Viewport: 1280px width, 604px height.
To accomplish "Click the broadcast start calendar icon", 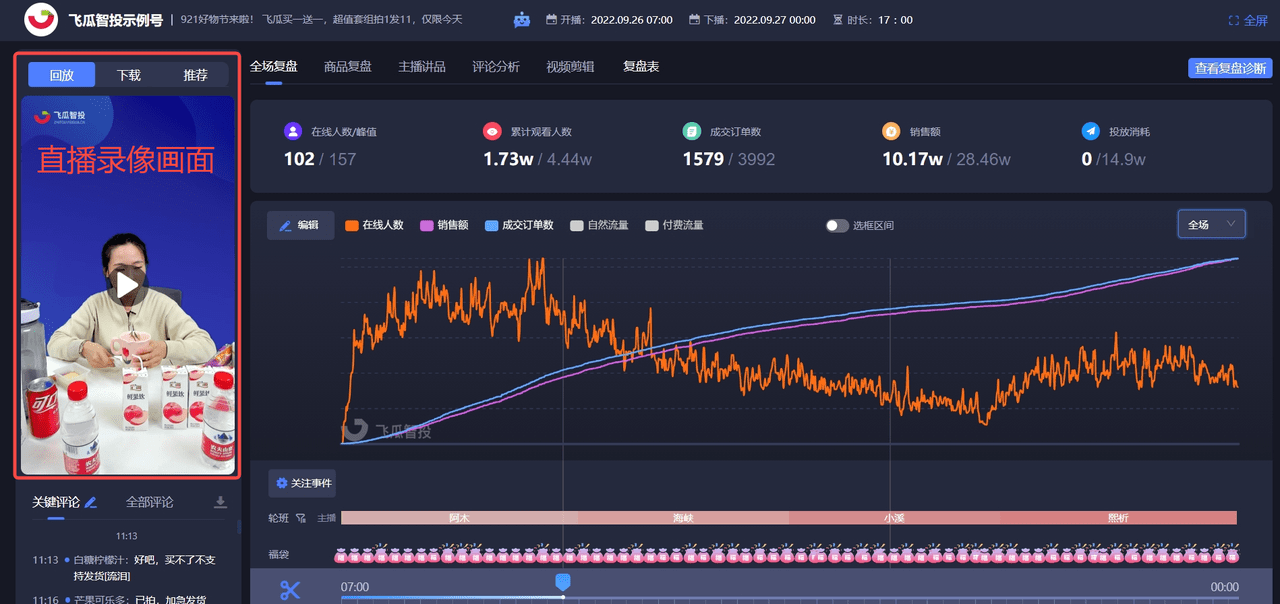I will (552, 20).
